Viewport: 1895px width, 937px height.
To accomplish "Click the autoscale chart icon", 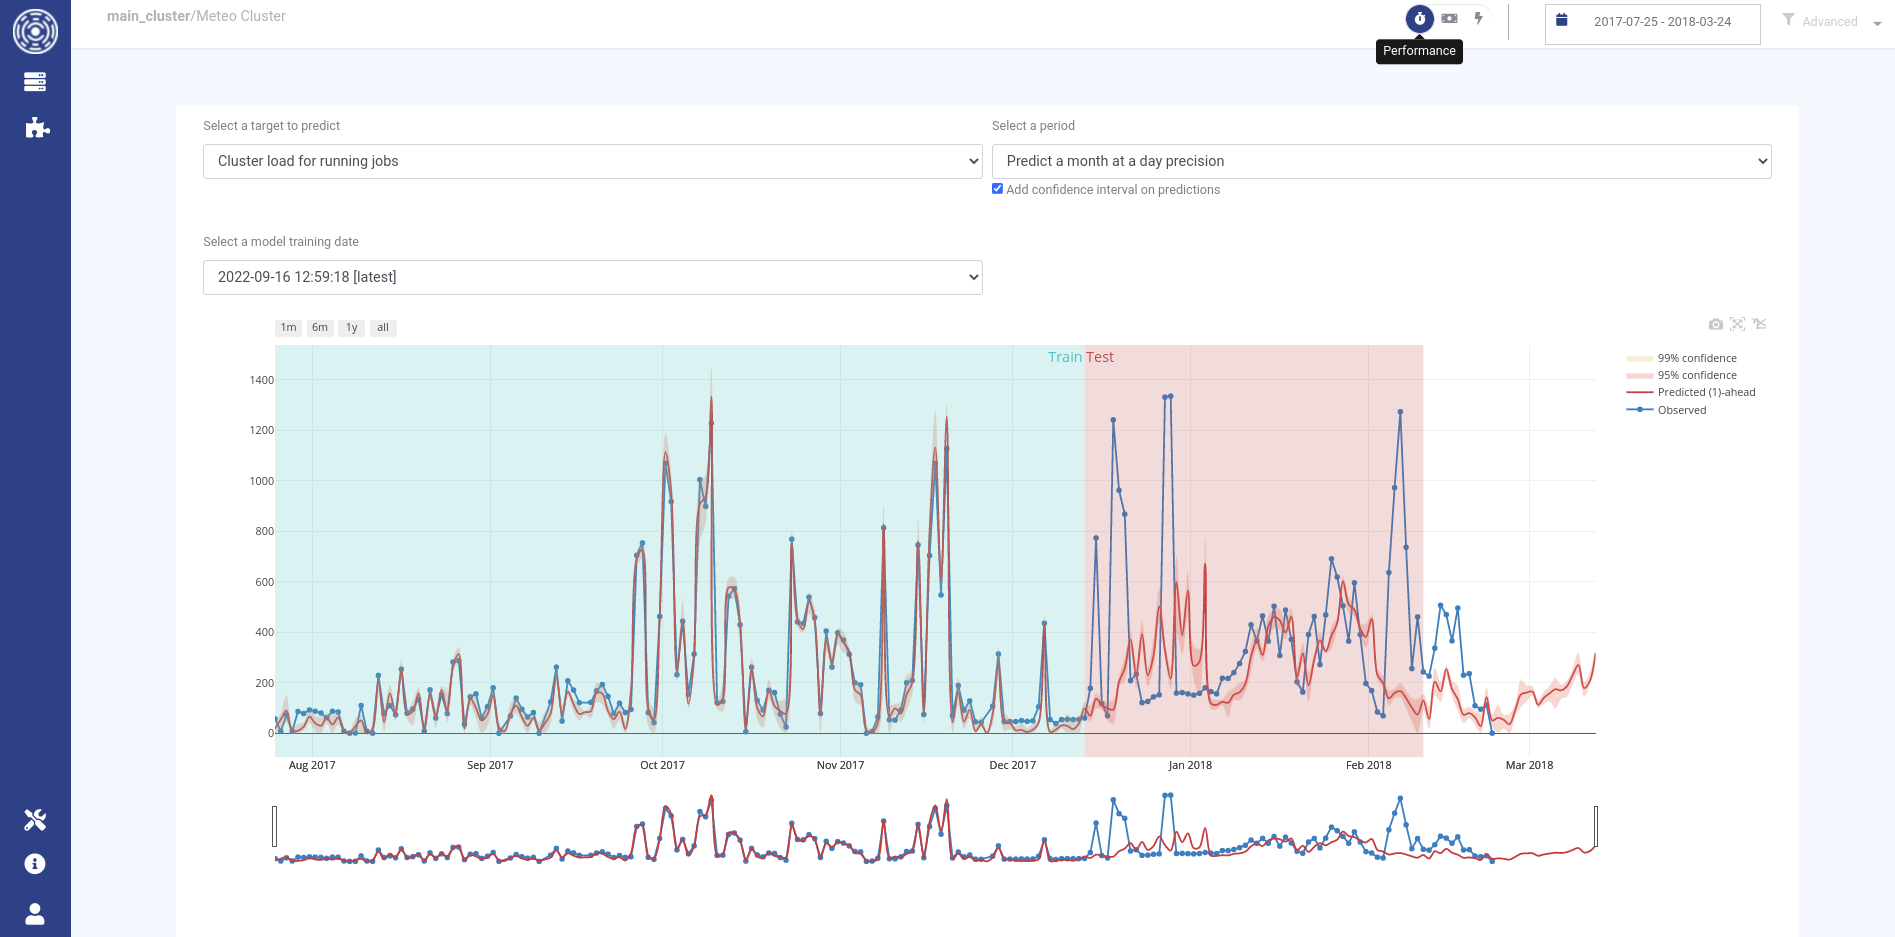I will tap(1737, 324).
